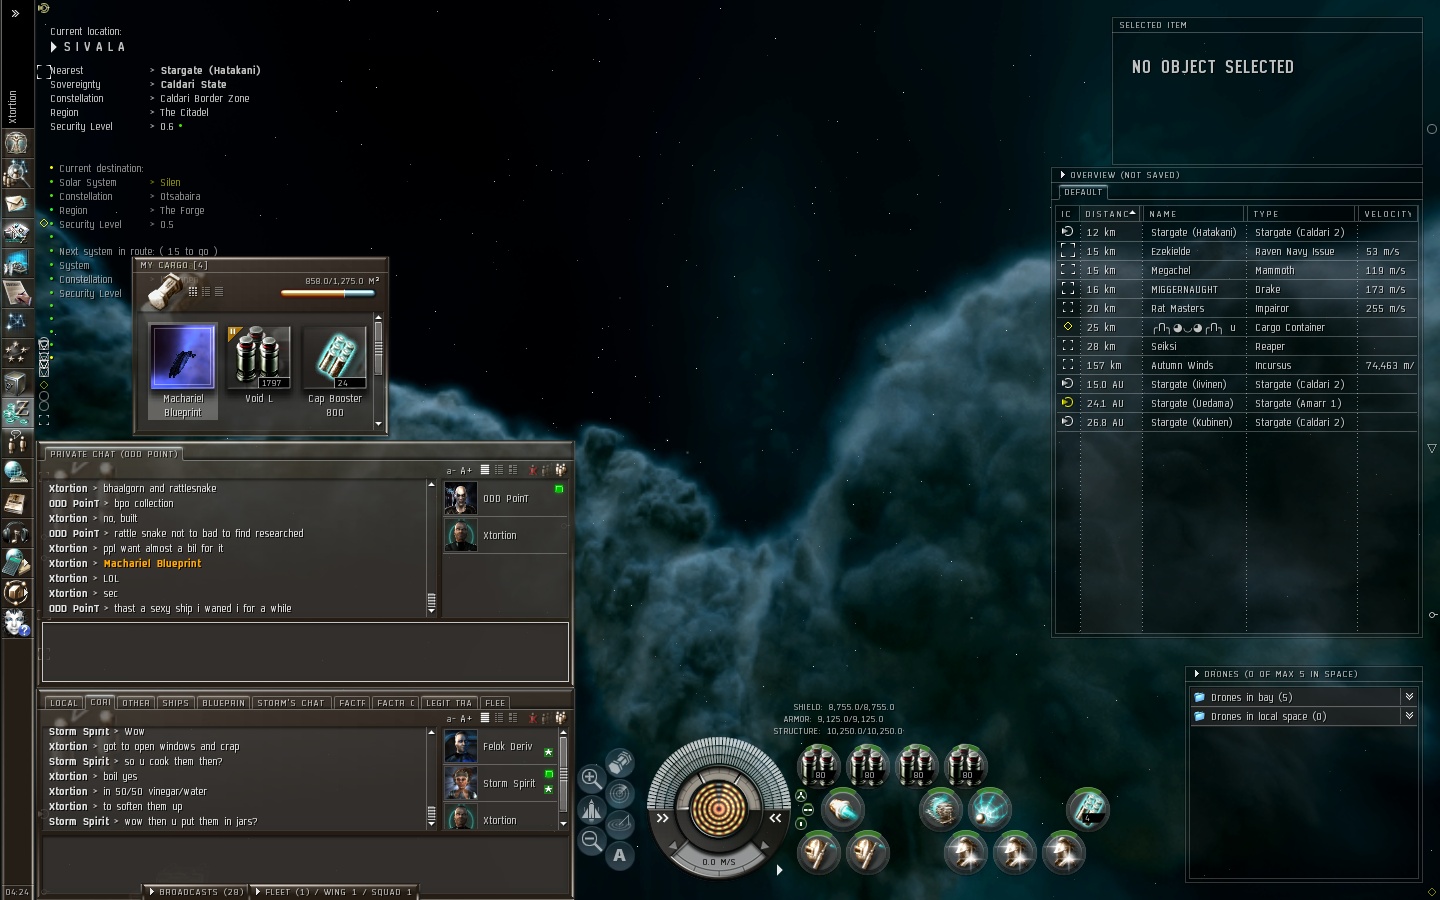This screenshot has height=900, width=1440.
Task: Sort overview by the Type column header
Action: [1302, 214]
